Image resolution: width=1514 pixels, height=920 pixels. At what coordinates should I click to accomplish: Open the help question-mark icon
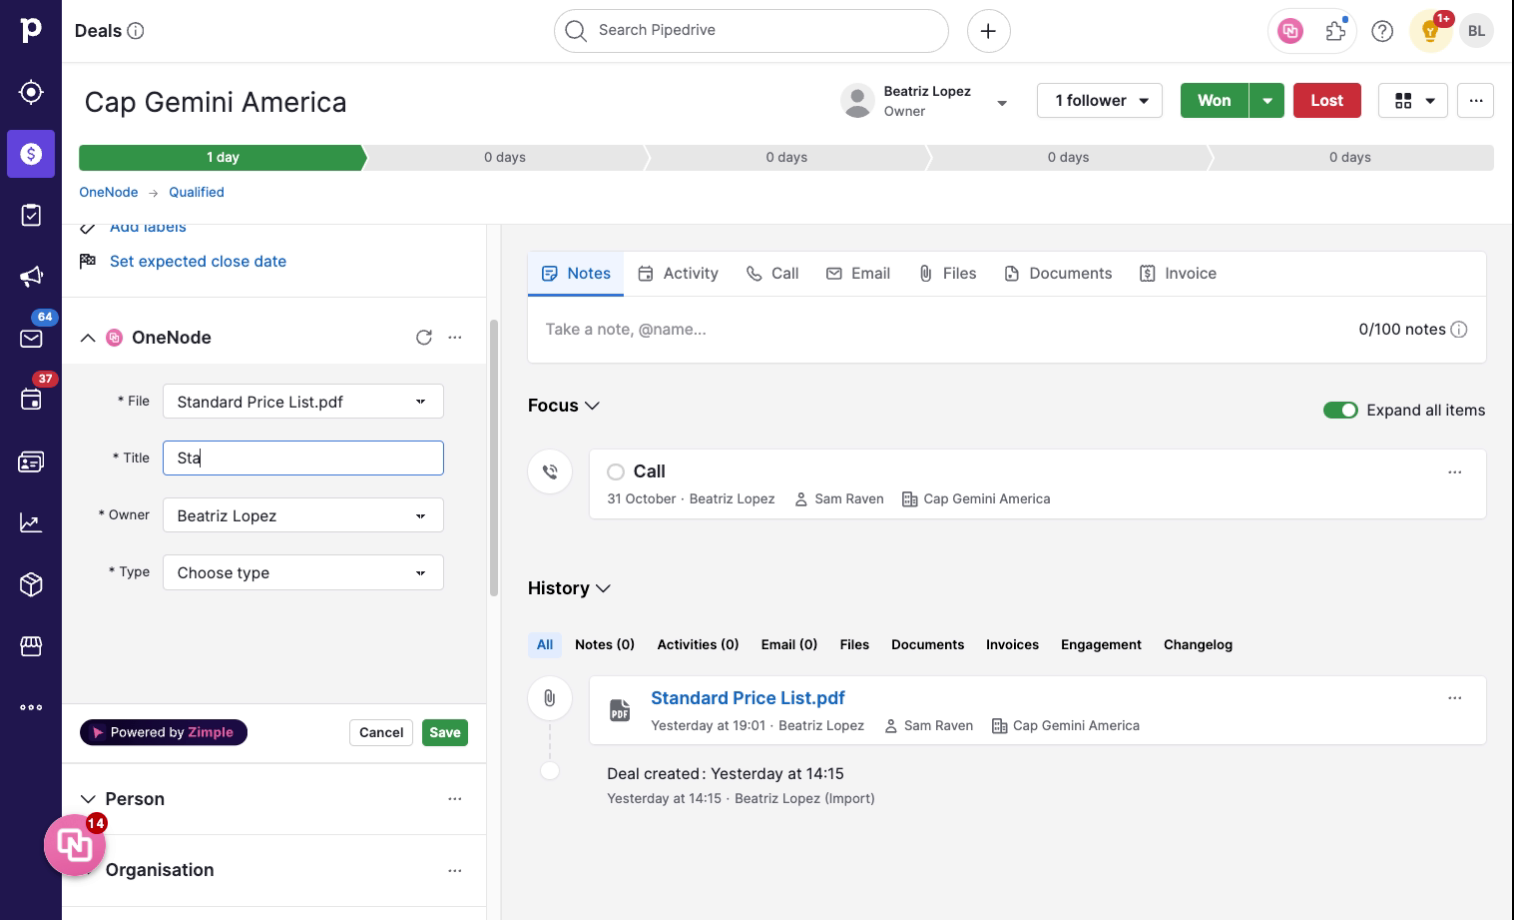click(x=1382, y=31)
